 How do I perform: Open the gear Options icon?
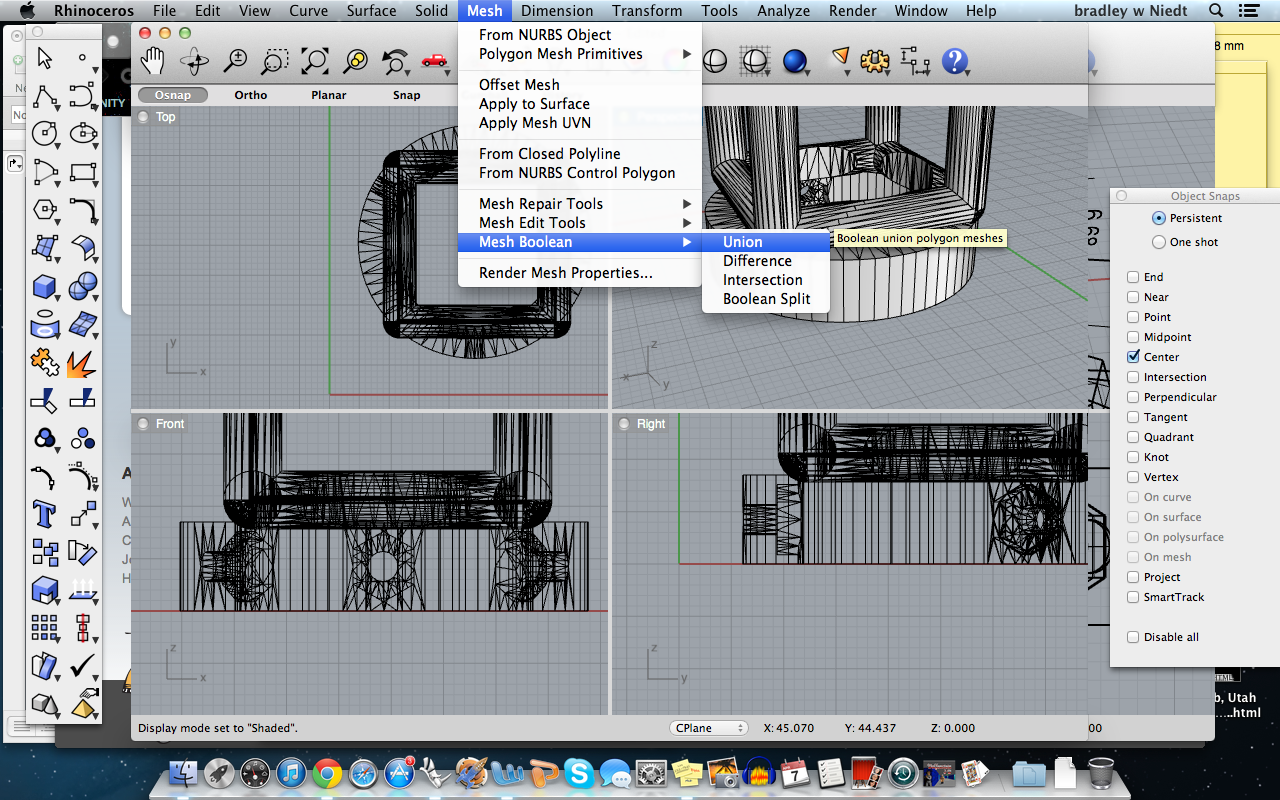pyautogui.click(x=875, y=62)
